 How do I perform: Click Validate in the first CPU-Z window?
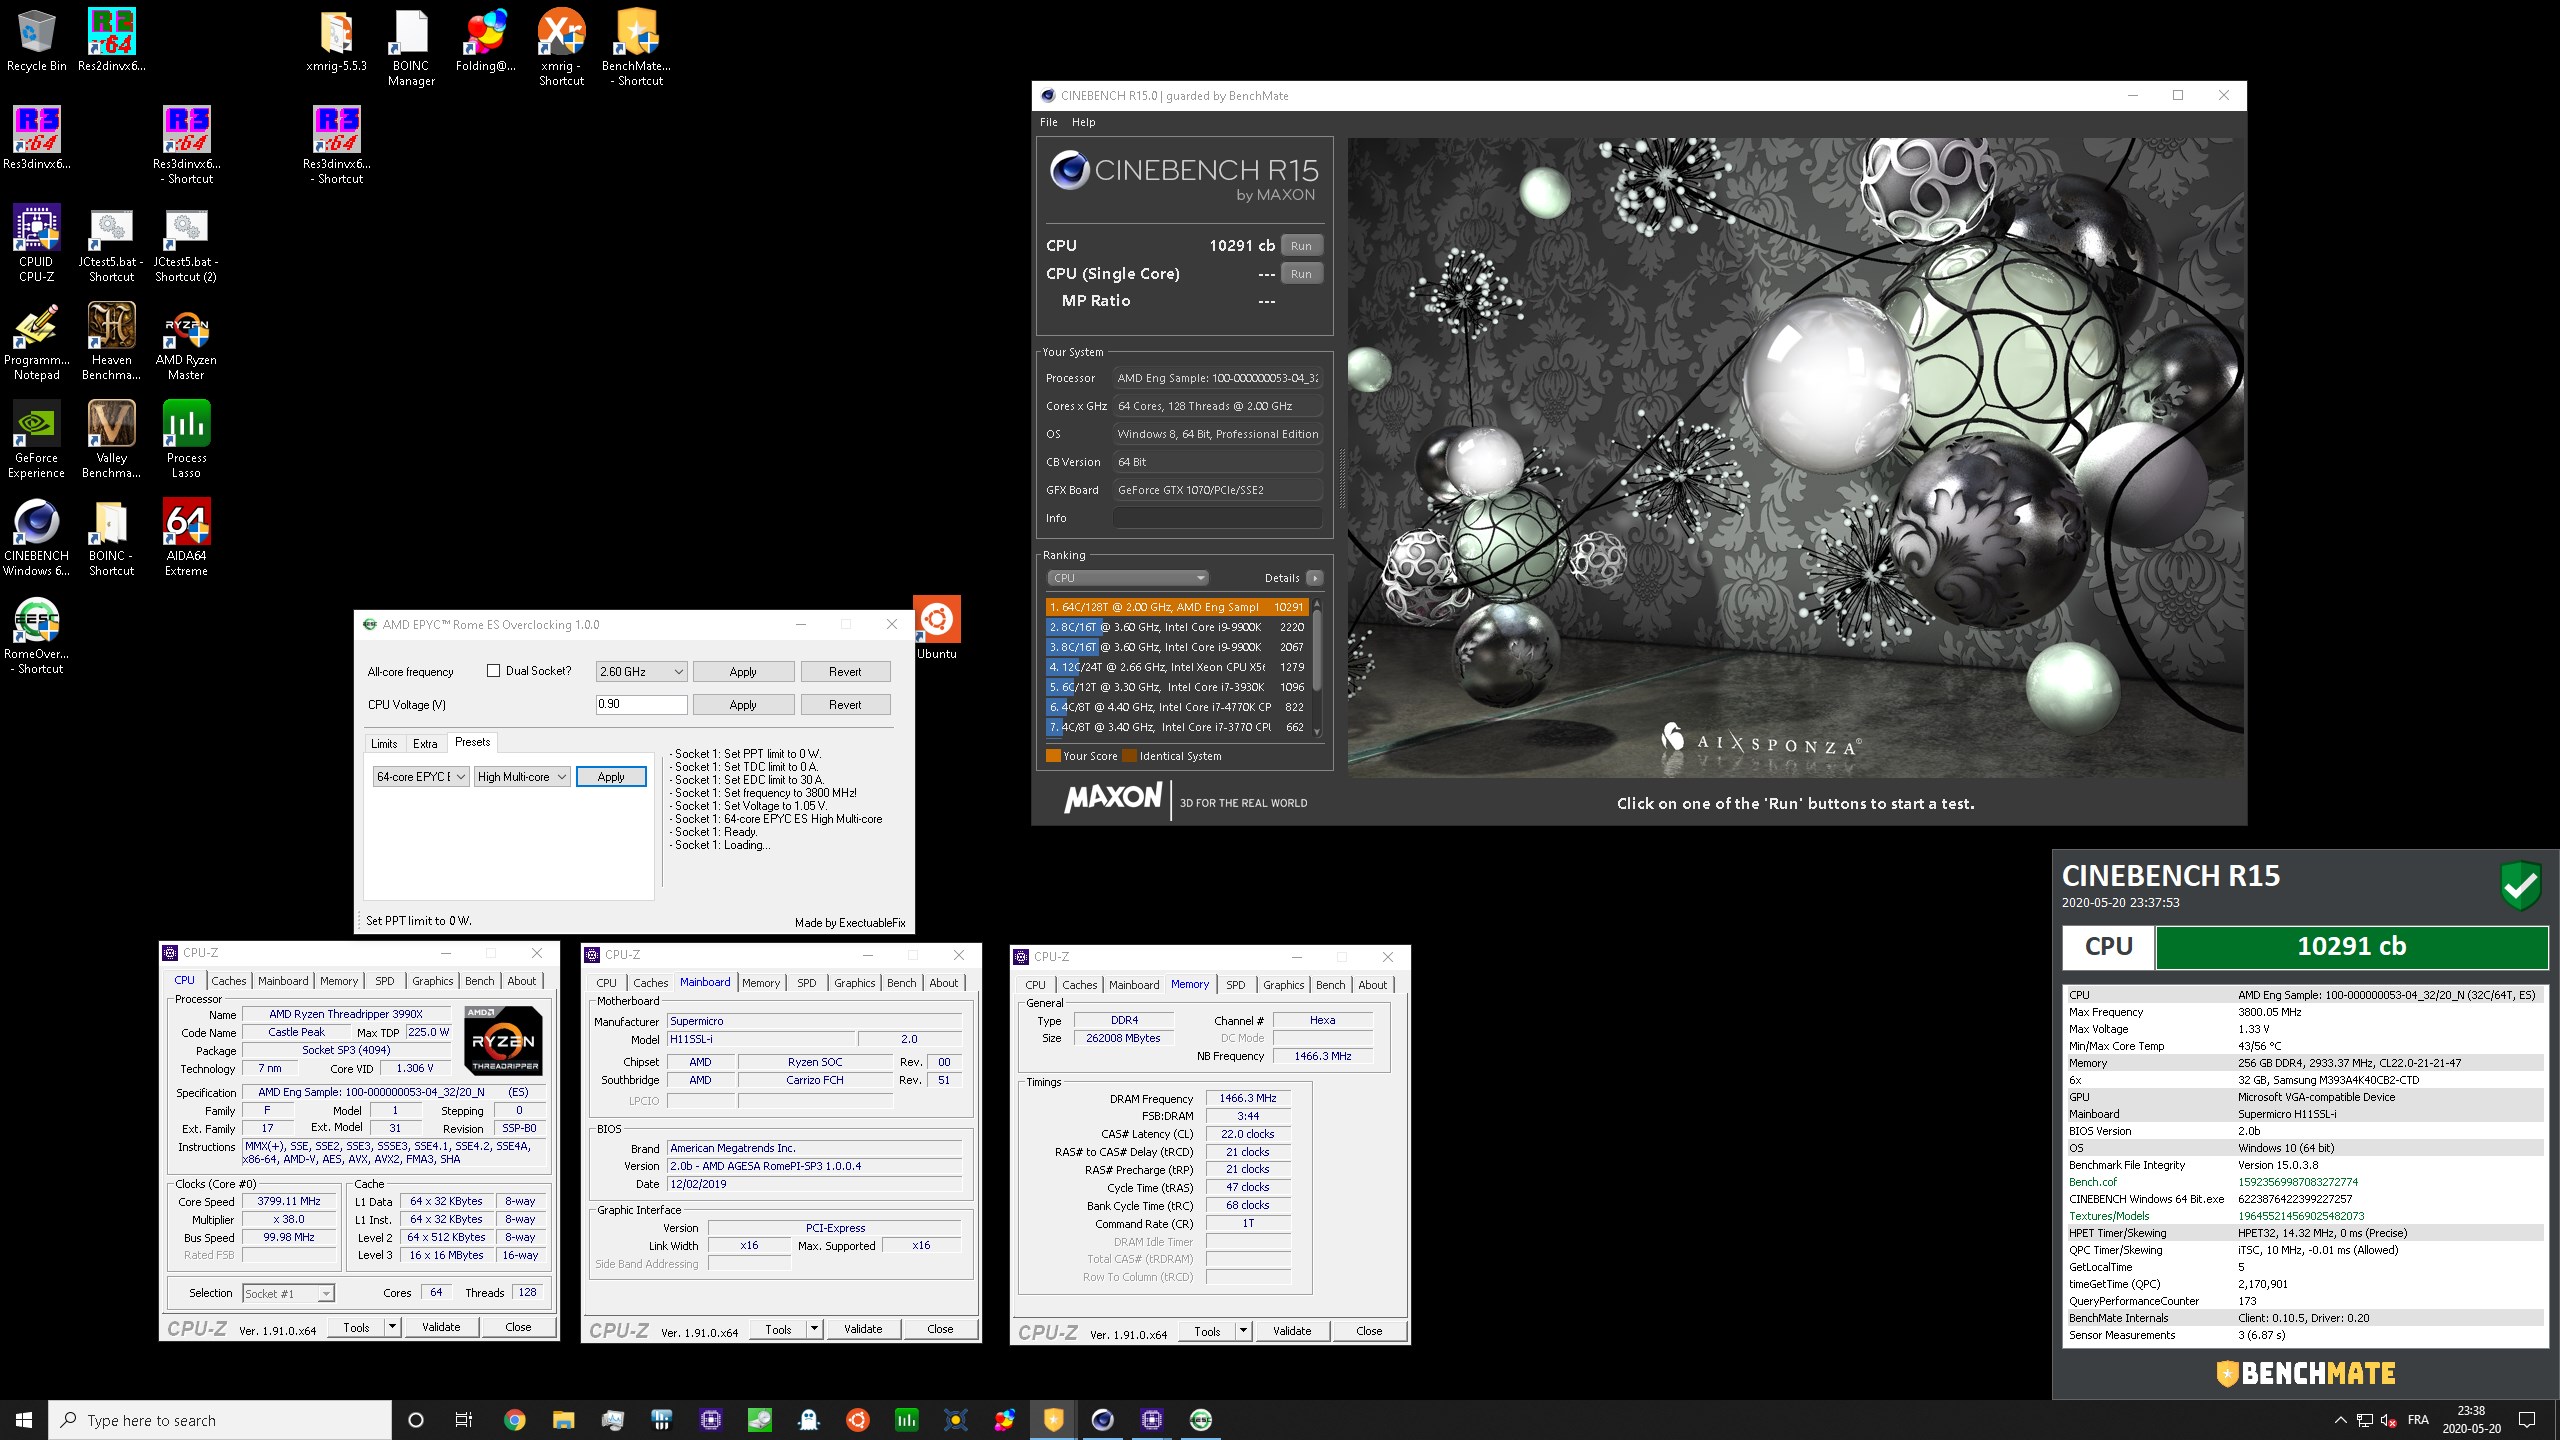[x=441, y=1328]
